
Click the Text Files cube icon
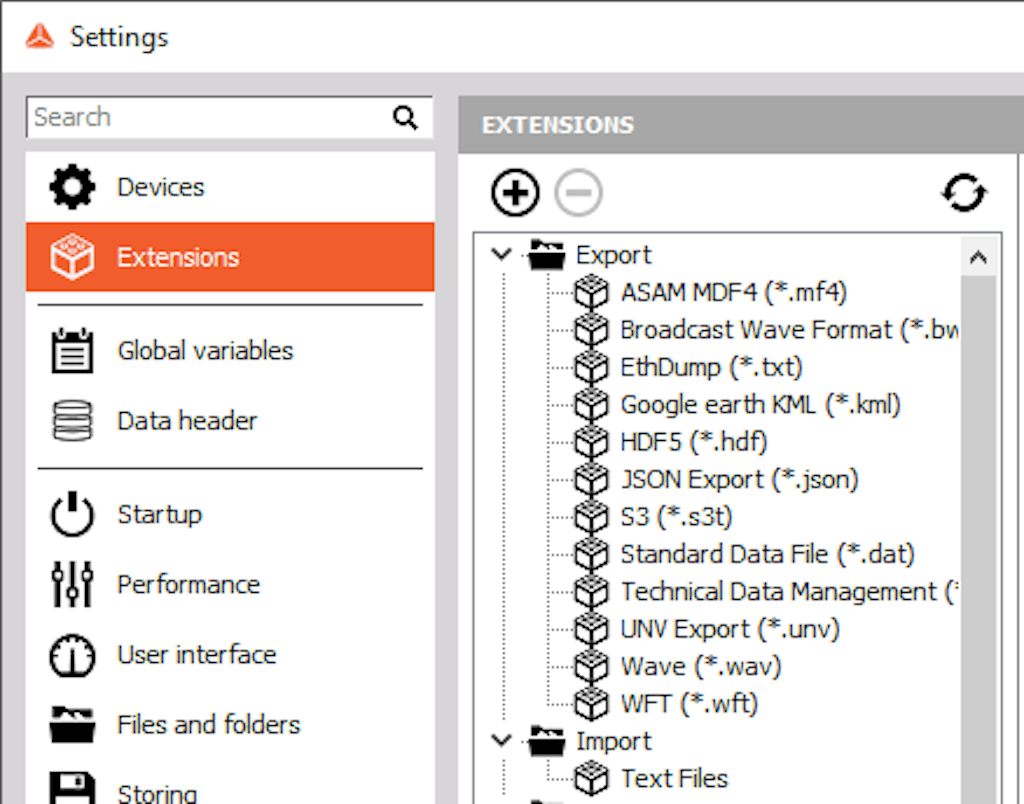click(x=592, y=779)
